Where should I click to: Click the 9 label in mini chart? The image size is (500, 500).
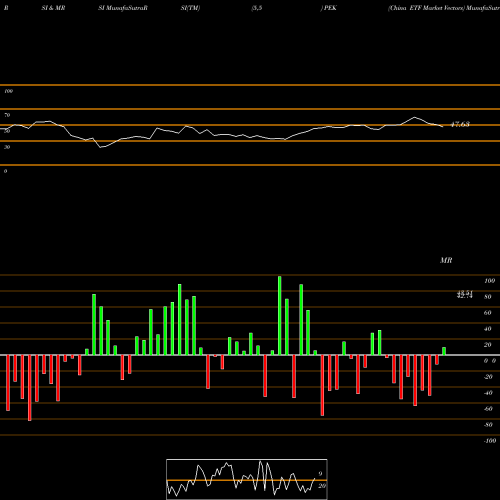(320, 474)
